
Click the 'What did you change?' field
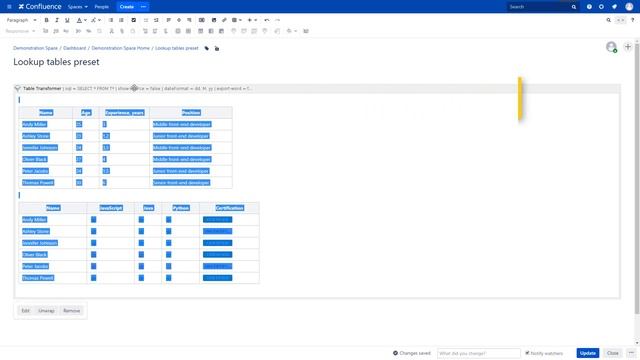point(478,353)
